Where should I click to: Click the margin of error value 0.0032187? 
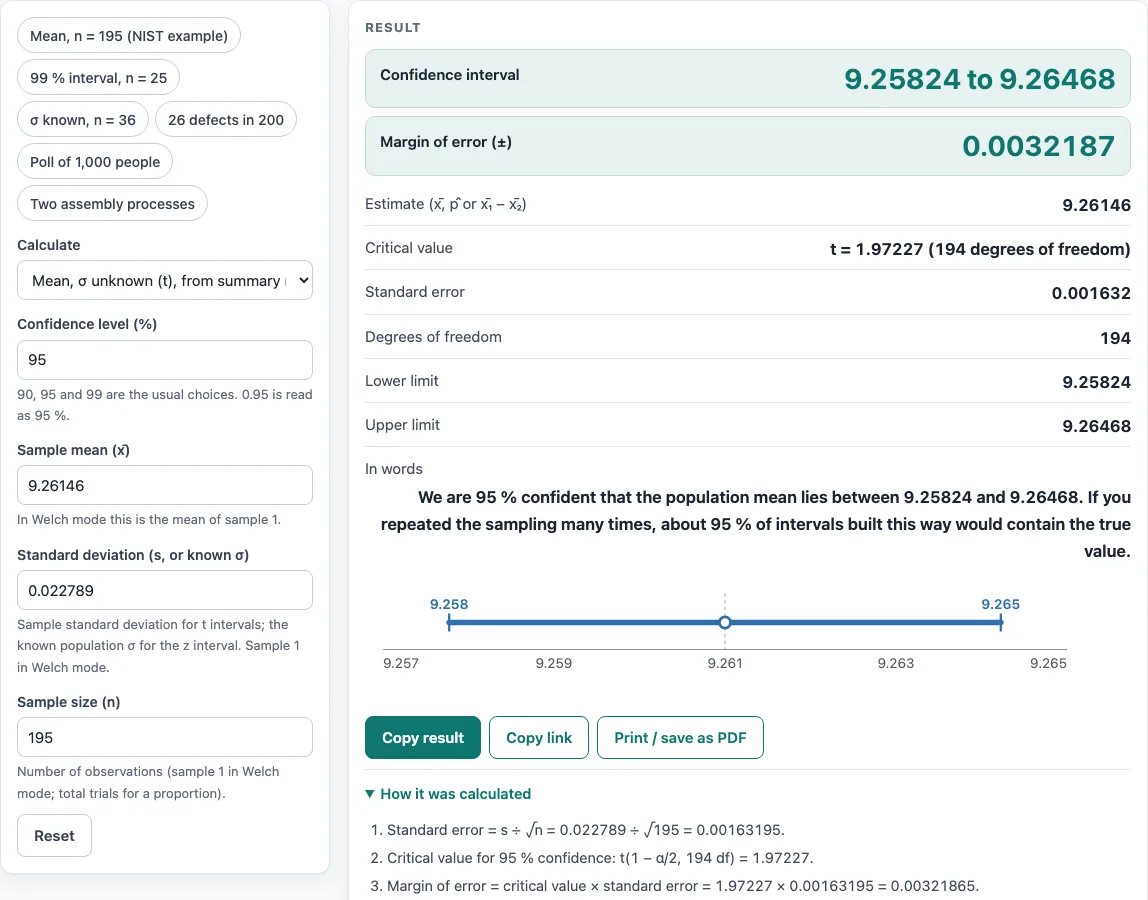tap(1039, 146)
